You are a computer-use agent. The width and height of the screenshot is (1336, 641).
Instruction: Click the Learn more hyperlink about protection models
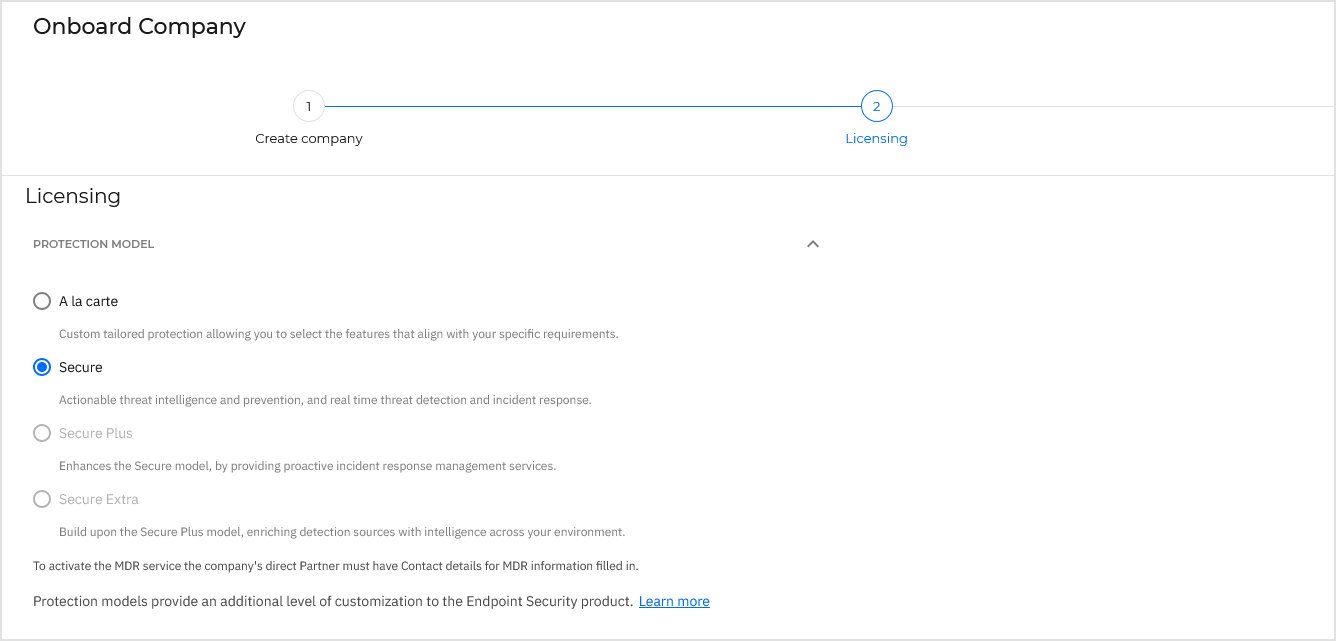pyautogui.click(x=673, y=601)
